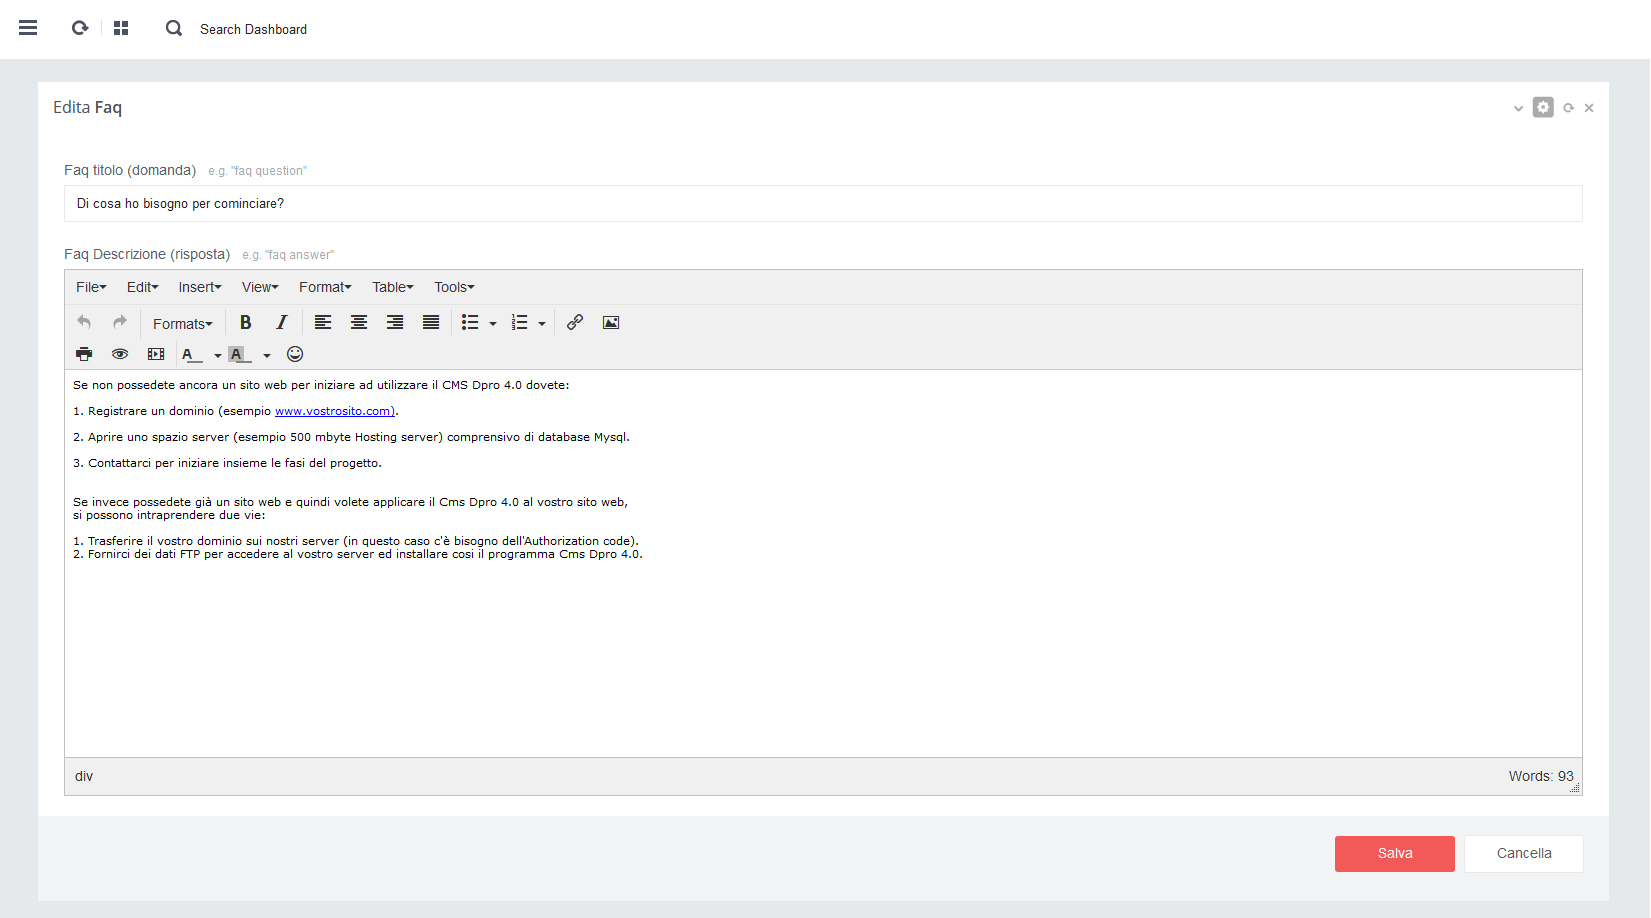Click the Insert/edit link icon
This screenshot has width=1651, height=918.
pos(575,322)
